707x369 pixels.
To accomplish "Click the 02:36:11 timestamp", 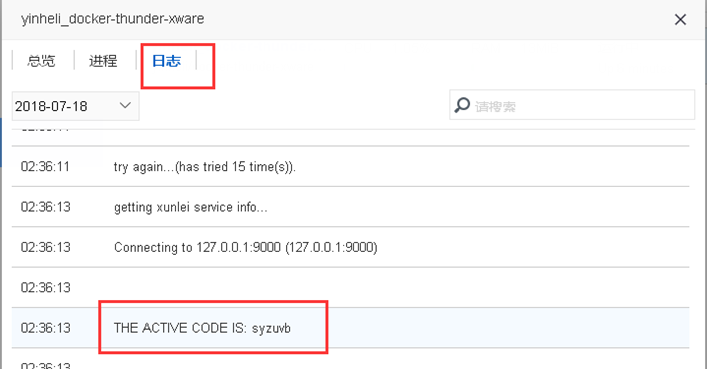I will tap(45, 166).
